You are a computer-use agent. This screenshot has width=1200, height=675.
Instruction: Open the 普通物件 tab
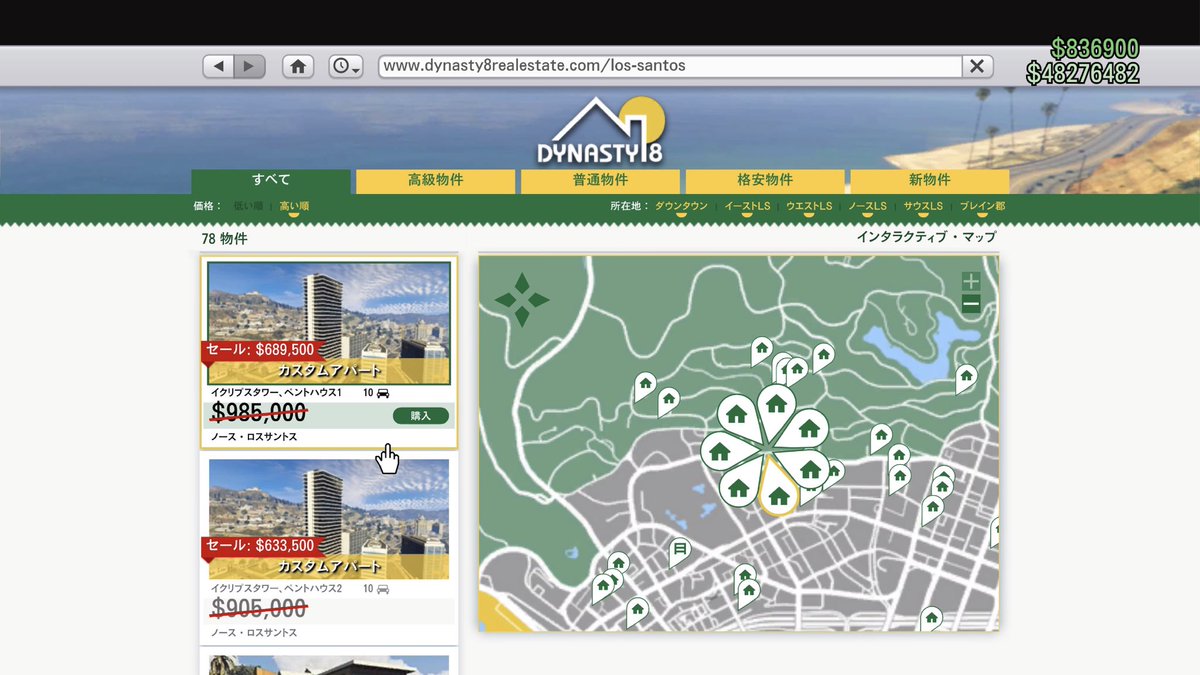point(600,181)
